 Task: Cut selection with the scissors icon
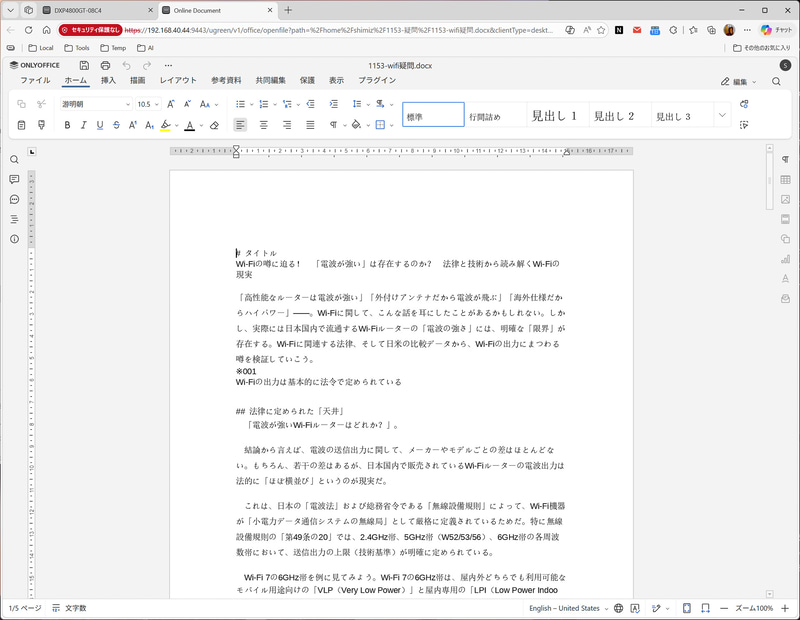tap(41, 104)
